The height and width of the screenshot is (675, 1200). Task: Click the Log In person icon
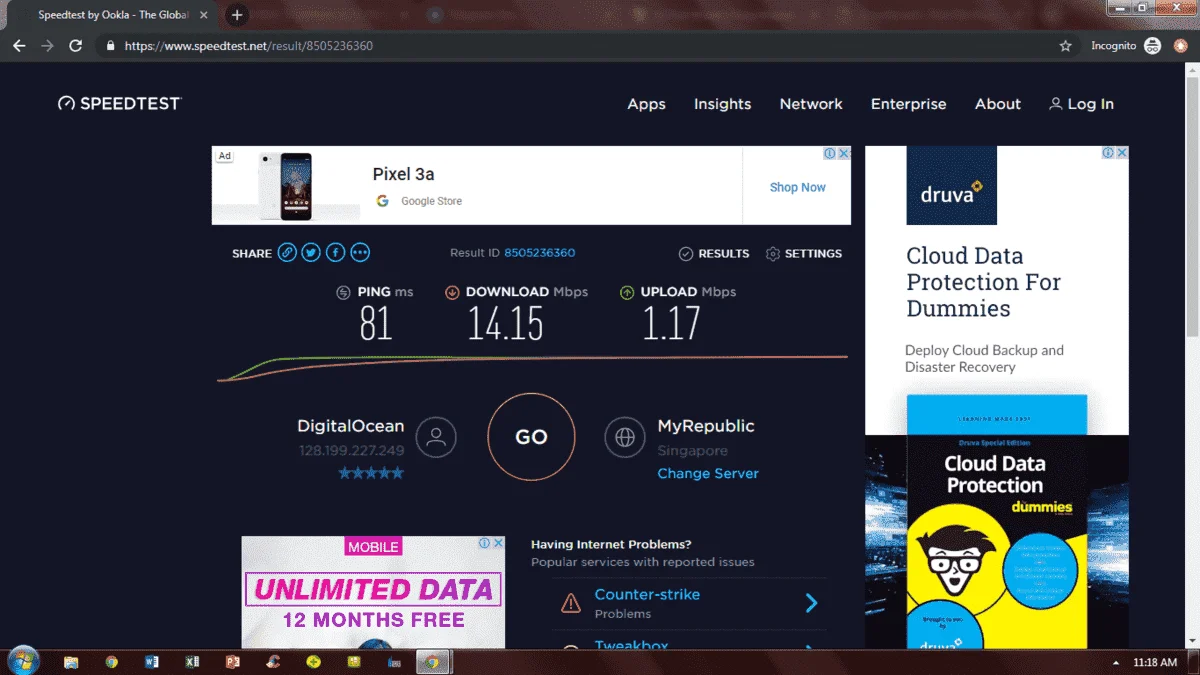click(1055, 104)
